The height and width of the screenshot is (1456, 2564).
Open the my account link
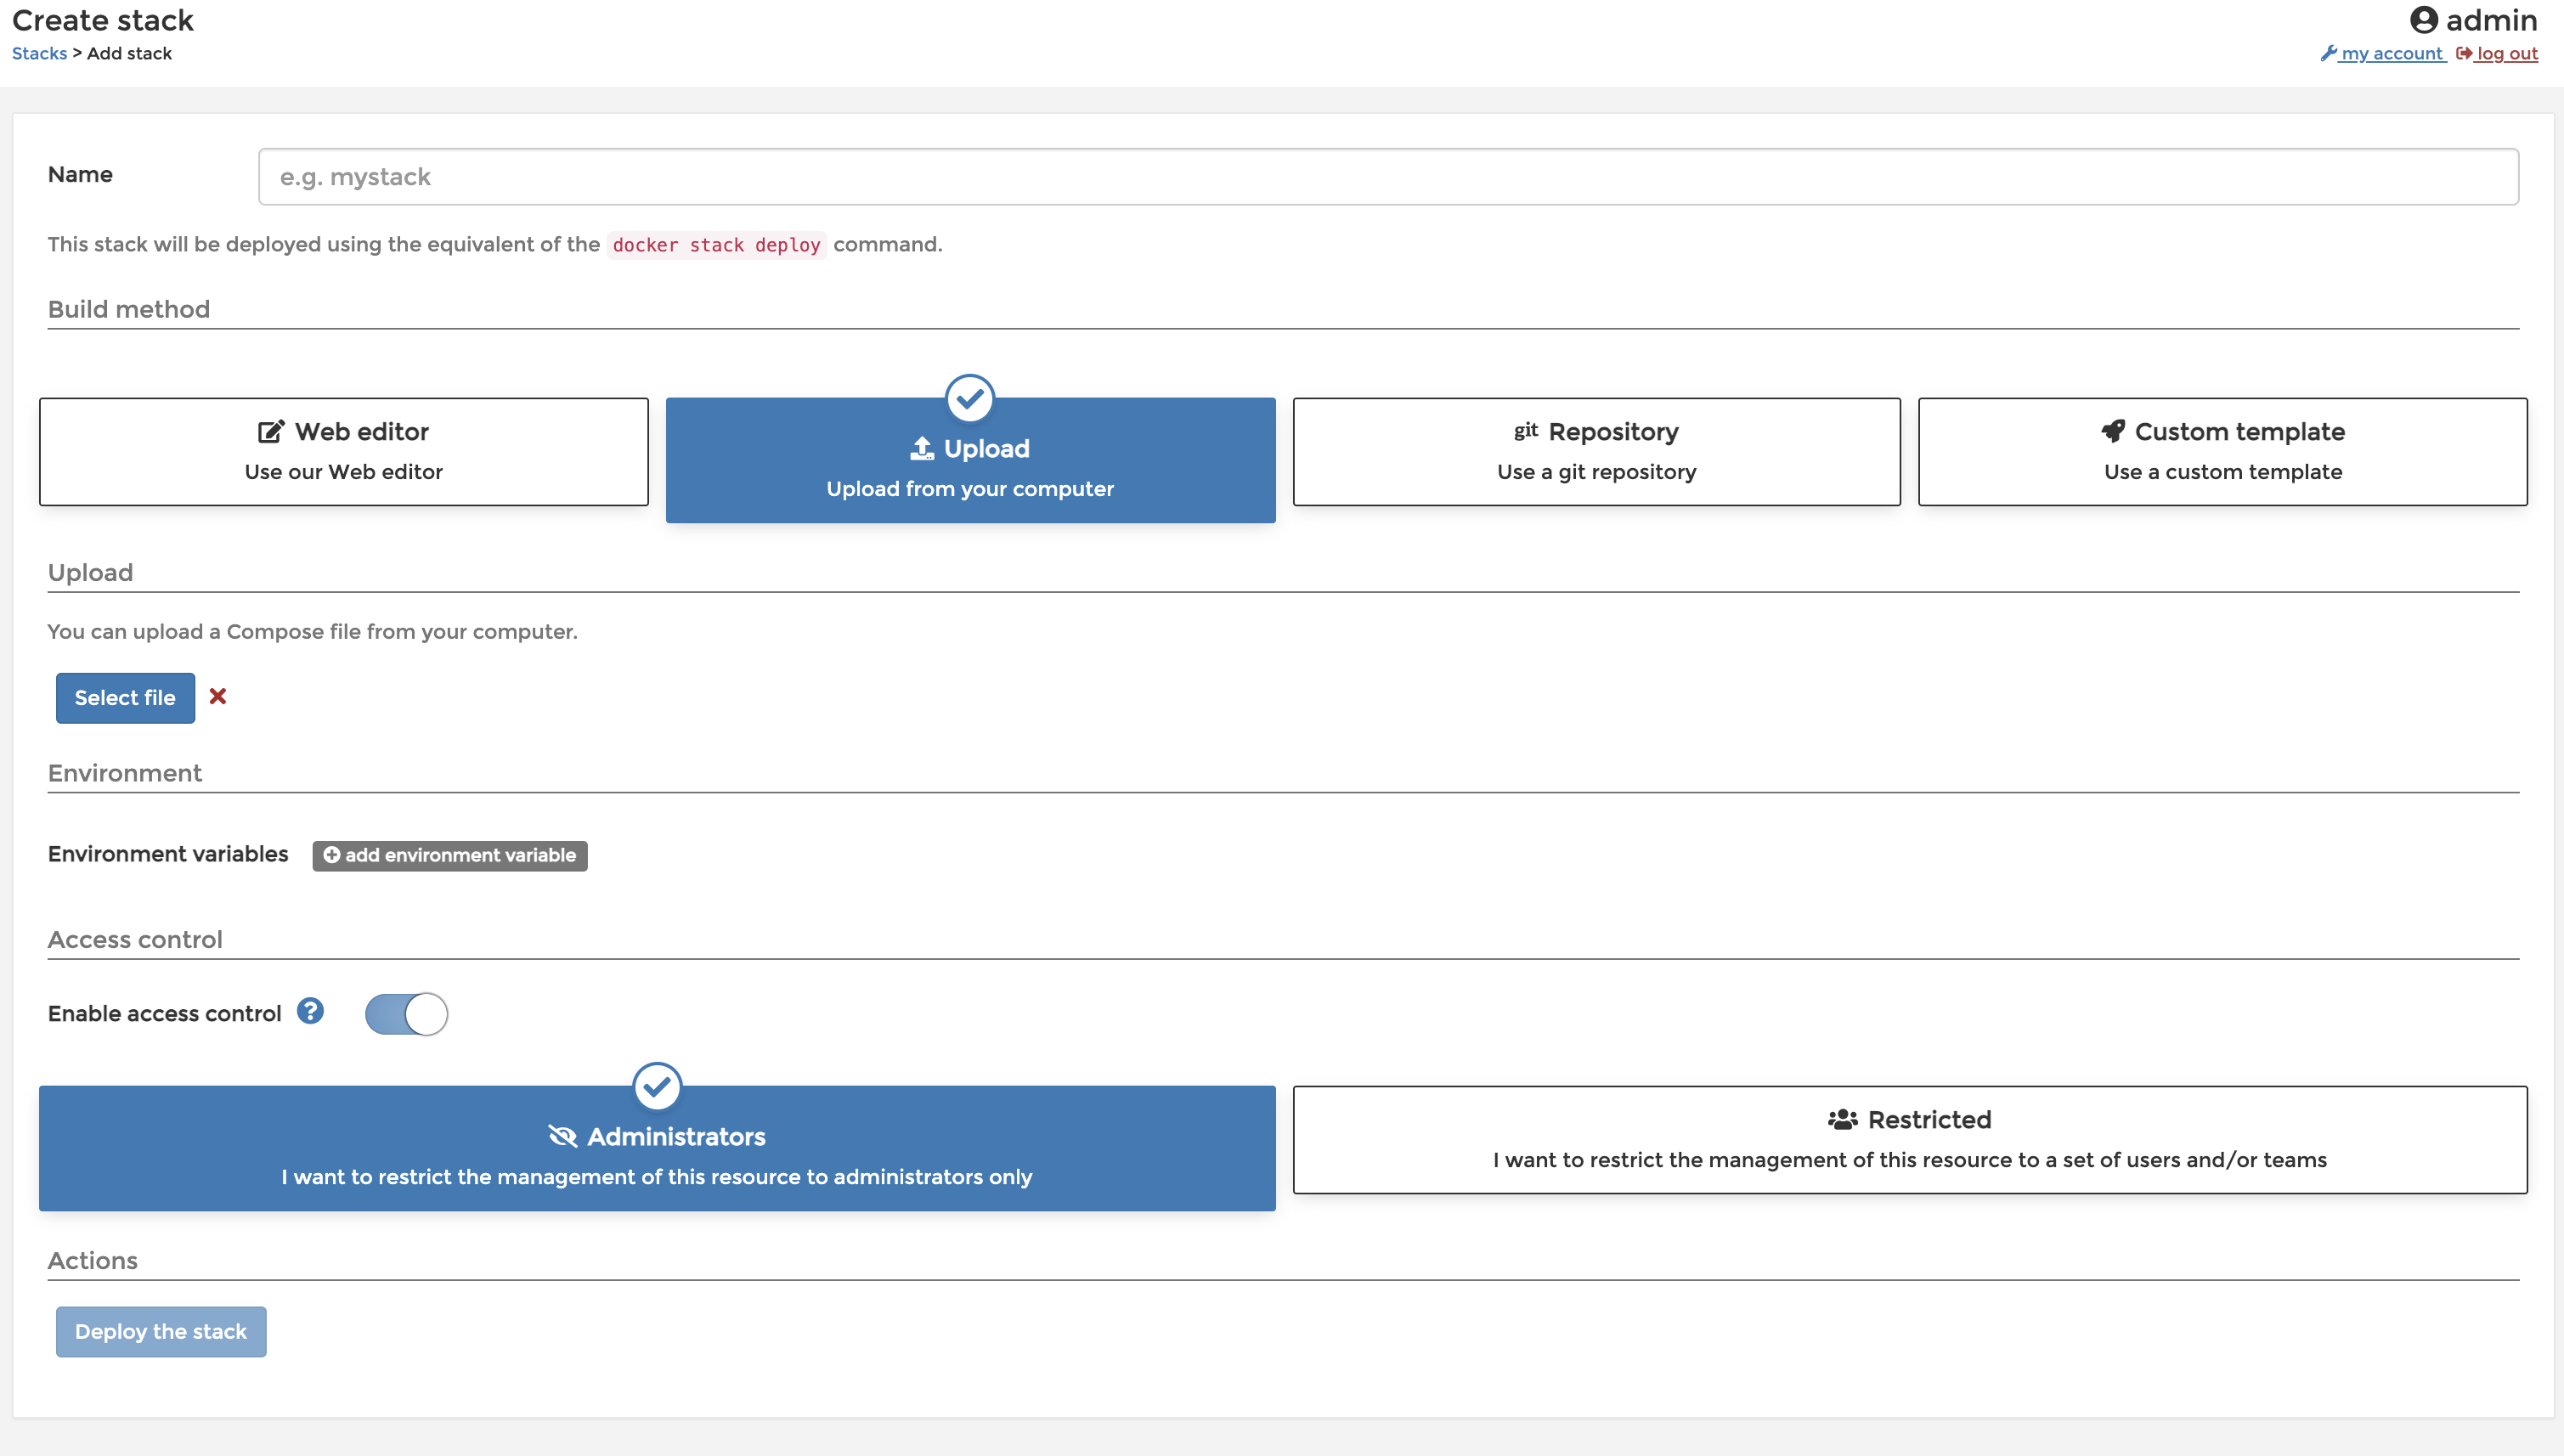pos(2390,54)
